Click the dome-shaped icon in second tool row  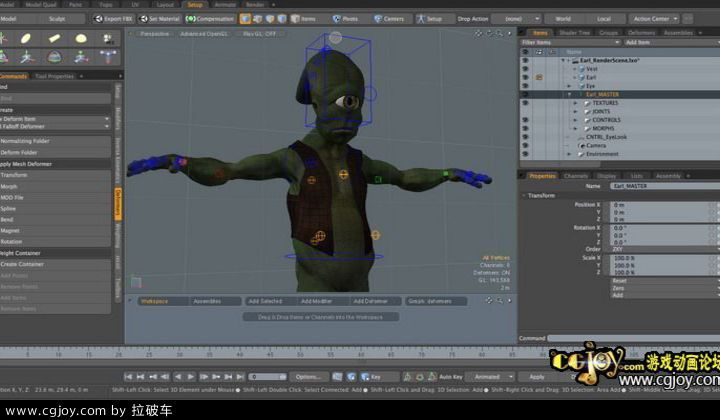(x=54, y=57)
